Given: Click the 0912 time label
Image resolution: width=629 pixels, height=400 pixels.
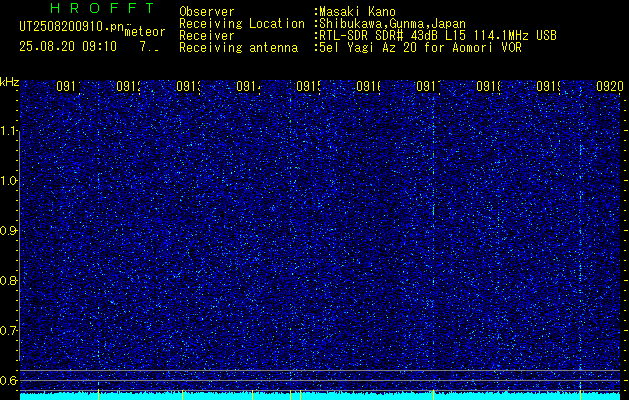Looking at the screenshot, I should (x=128, y=86).
